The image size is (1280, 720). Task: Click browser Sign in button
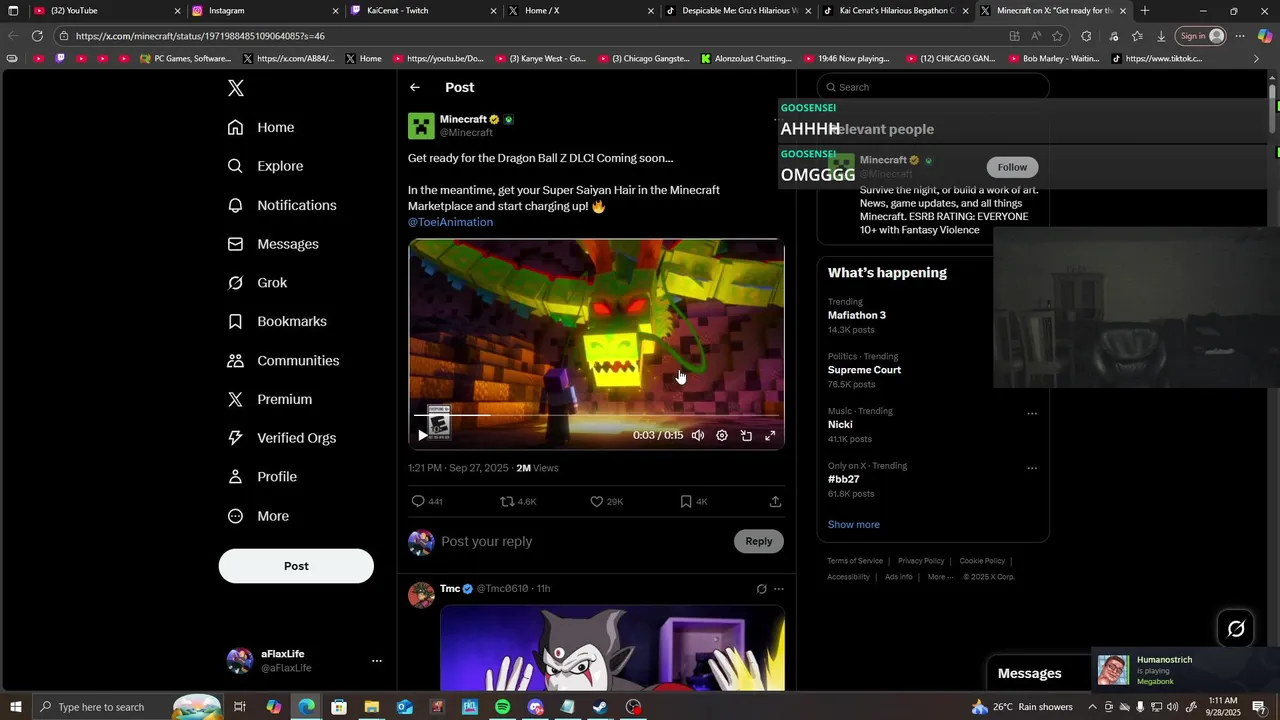(1201, 36)
